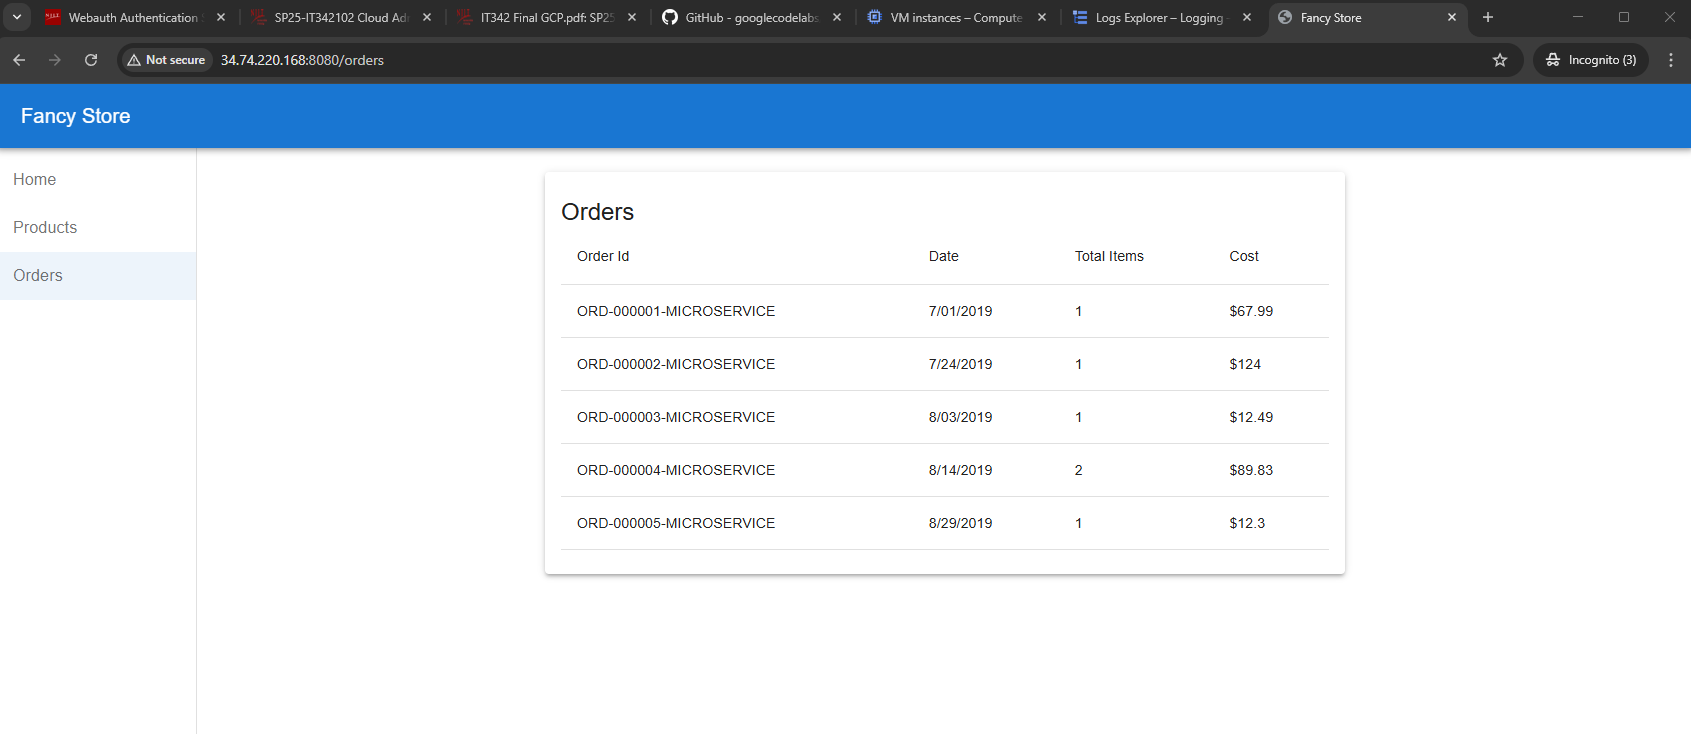Reload the page with the refresh icon
The height and width of the screenshot is (734, 1691).
pyautogui.click(x=91, y=60)
